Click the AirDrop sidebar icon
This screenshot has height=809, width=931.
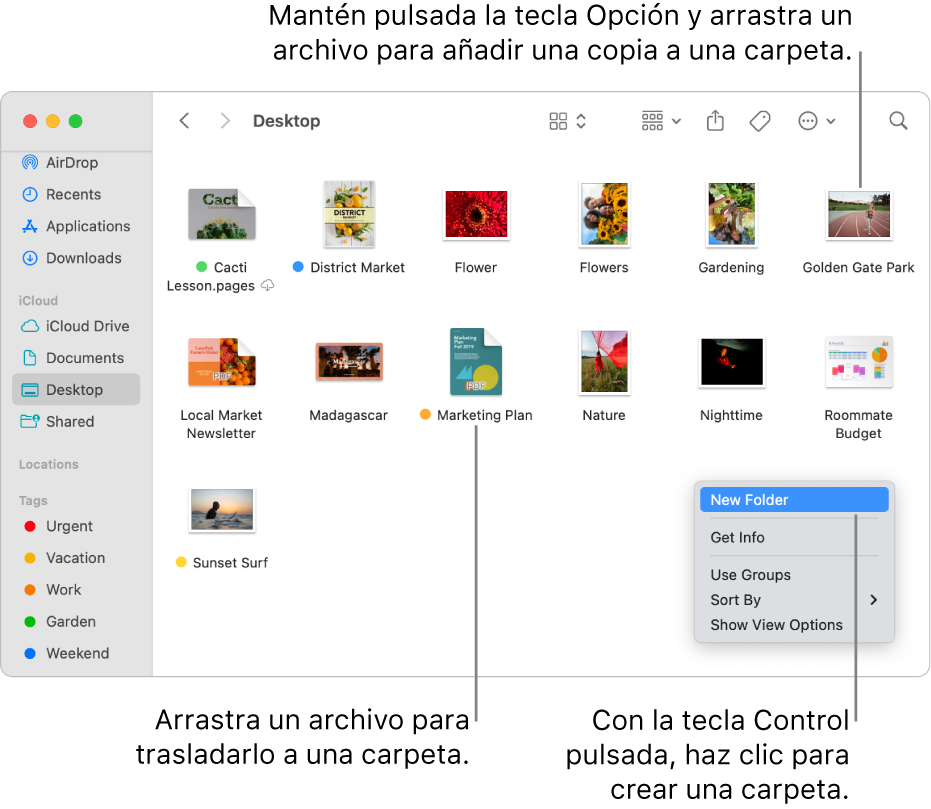tap(30, 163)
